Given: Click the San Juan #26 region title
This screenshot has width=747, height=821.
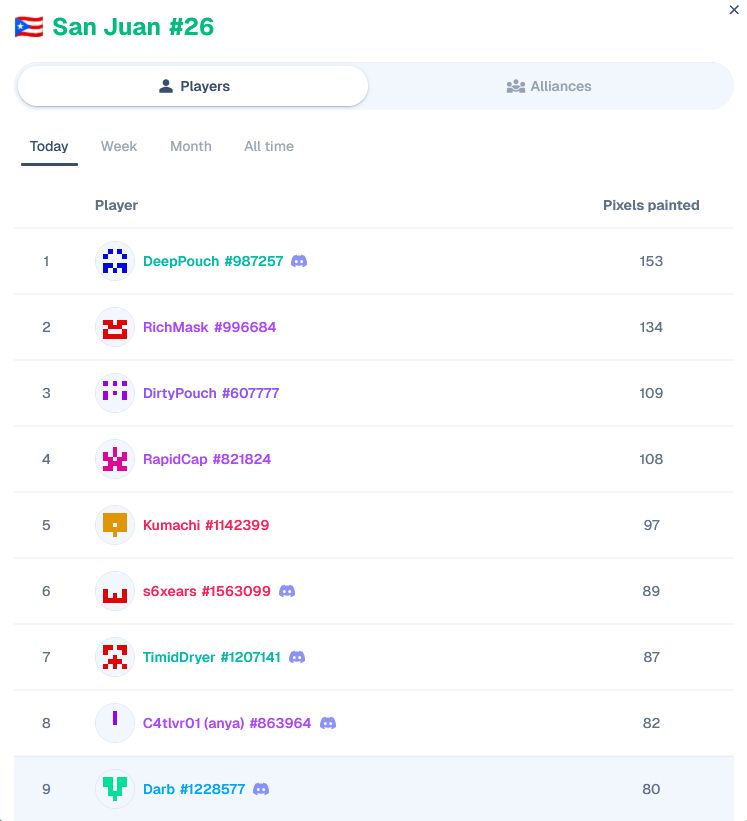Looking at the screenshot, I should point(133,27).
